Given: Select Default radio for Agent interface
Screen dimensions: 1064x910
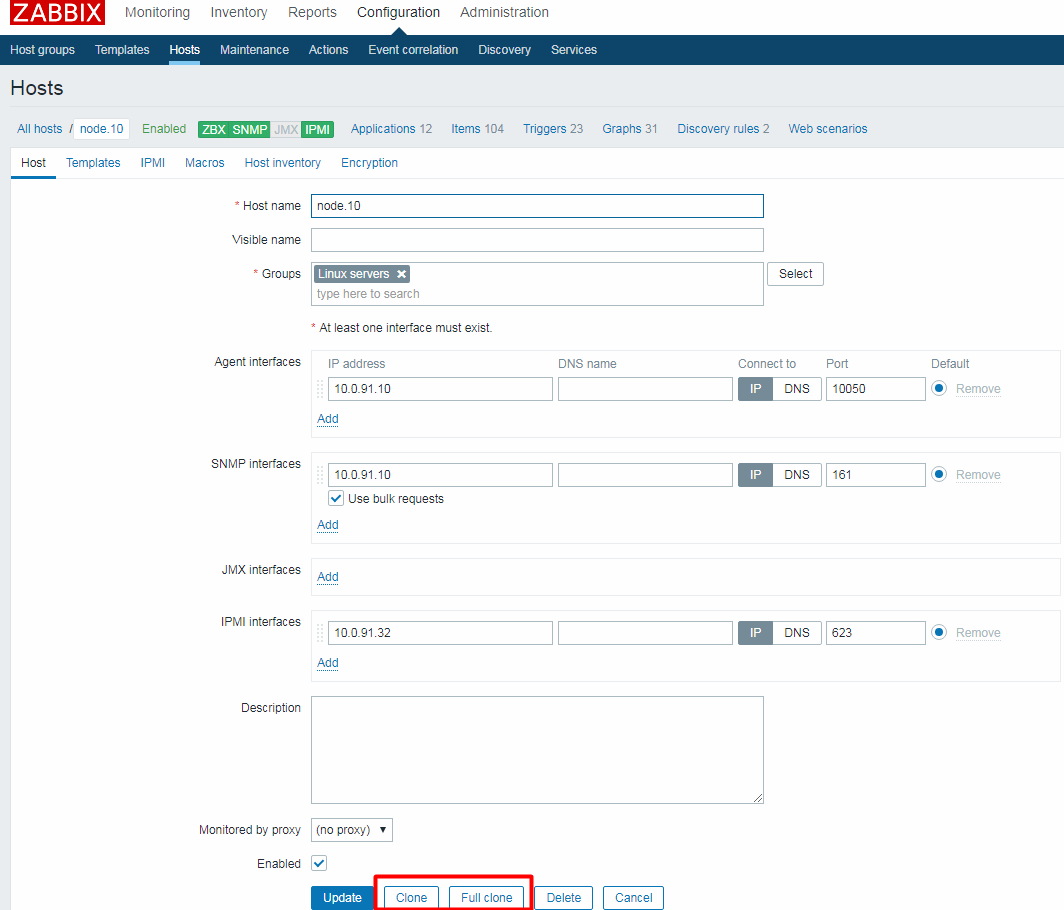Looking at the screenshot, I should point(939,389).
